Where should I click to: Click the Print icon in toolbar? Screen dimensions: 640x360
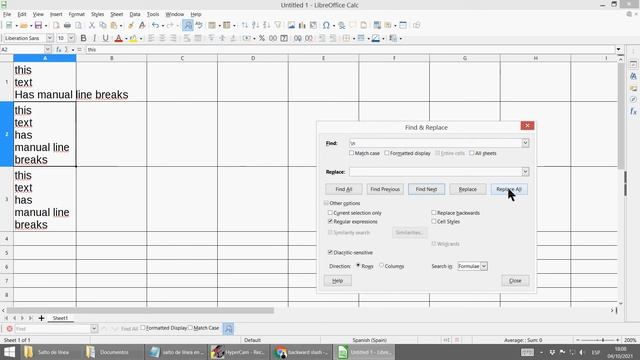(67, 25)
